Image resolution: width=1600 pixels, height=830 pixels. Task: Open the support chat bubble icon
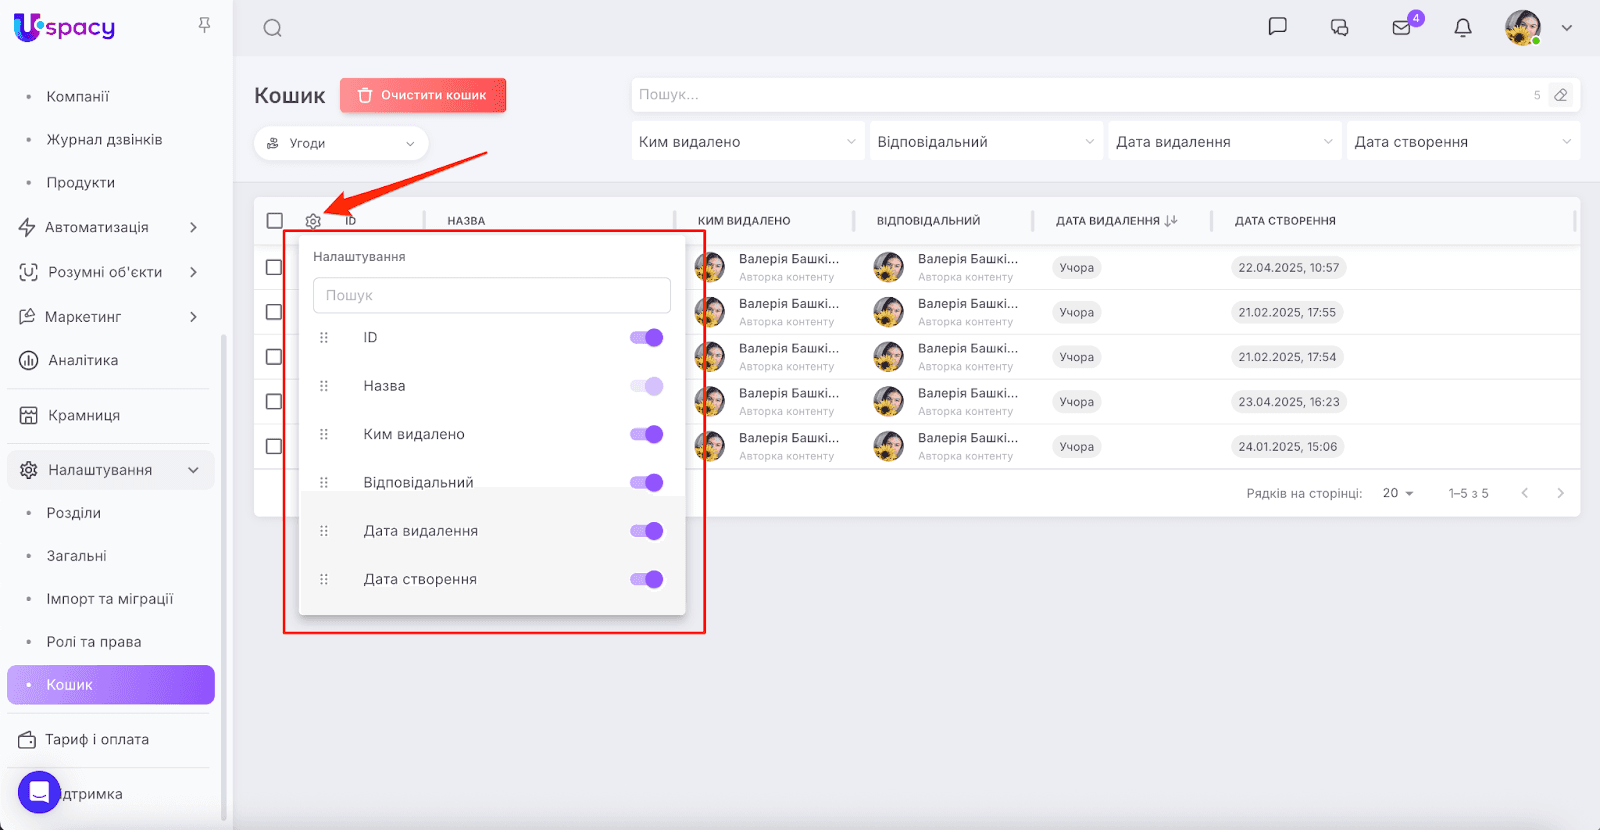(39, 792)
